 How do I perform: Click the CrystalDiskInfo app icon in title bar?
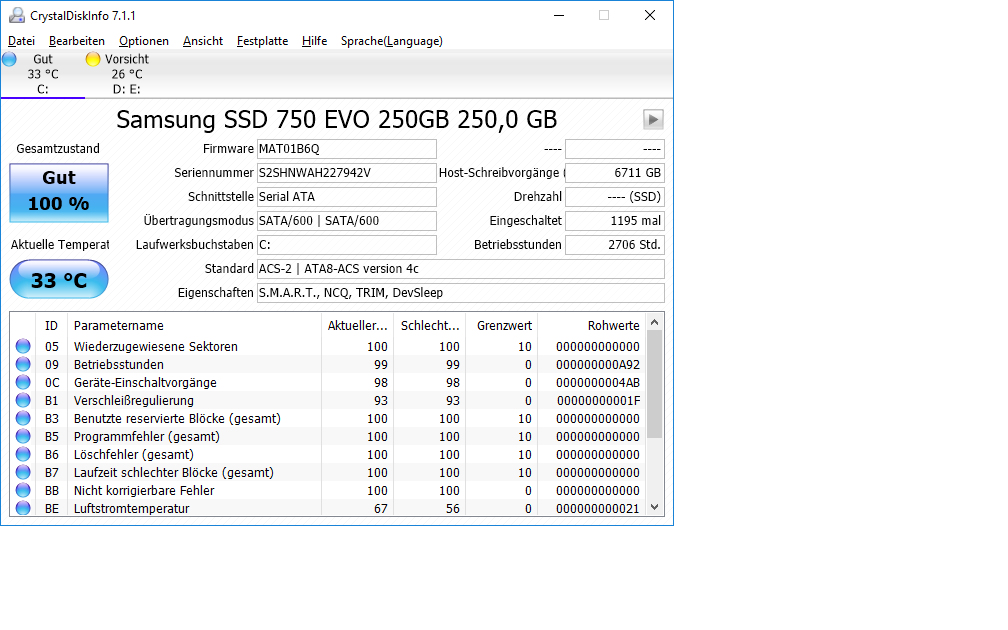pyautogui.click(x=17, y=15)
